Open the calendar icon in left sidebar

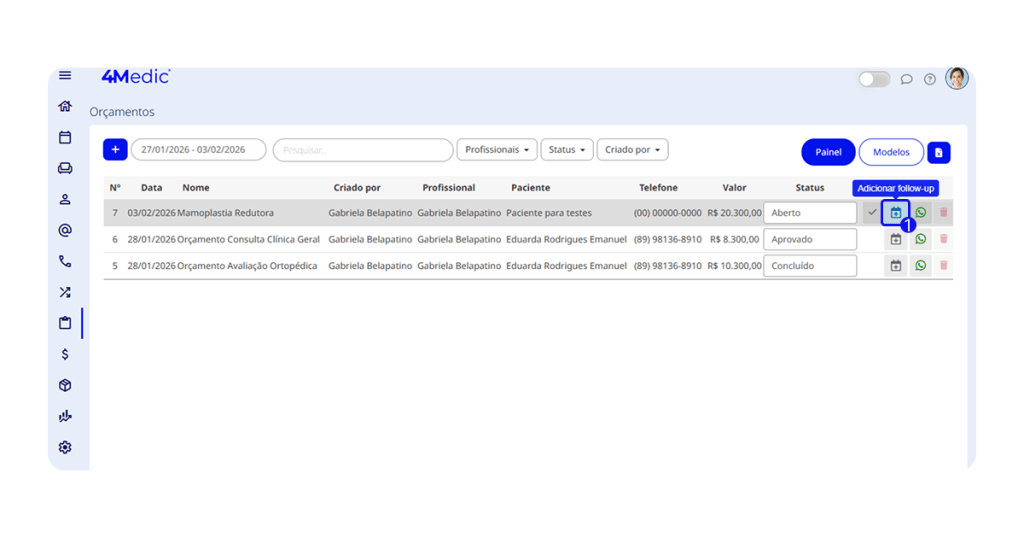tap(65, 137)
